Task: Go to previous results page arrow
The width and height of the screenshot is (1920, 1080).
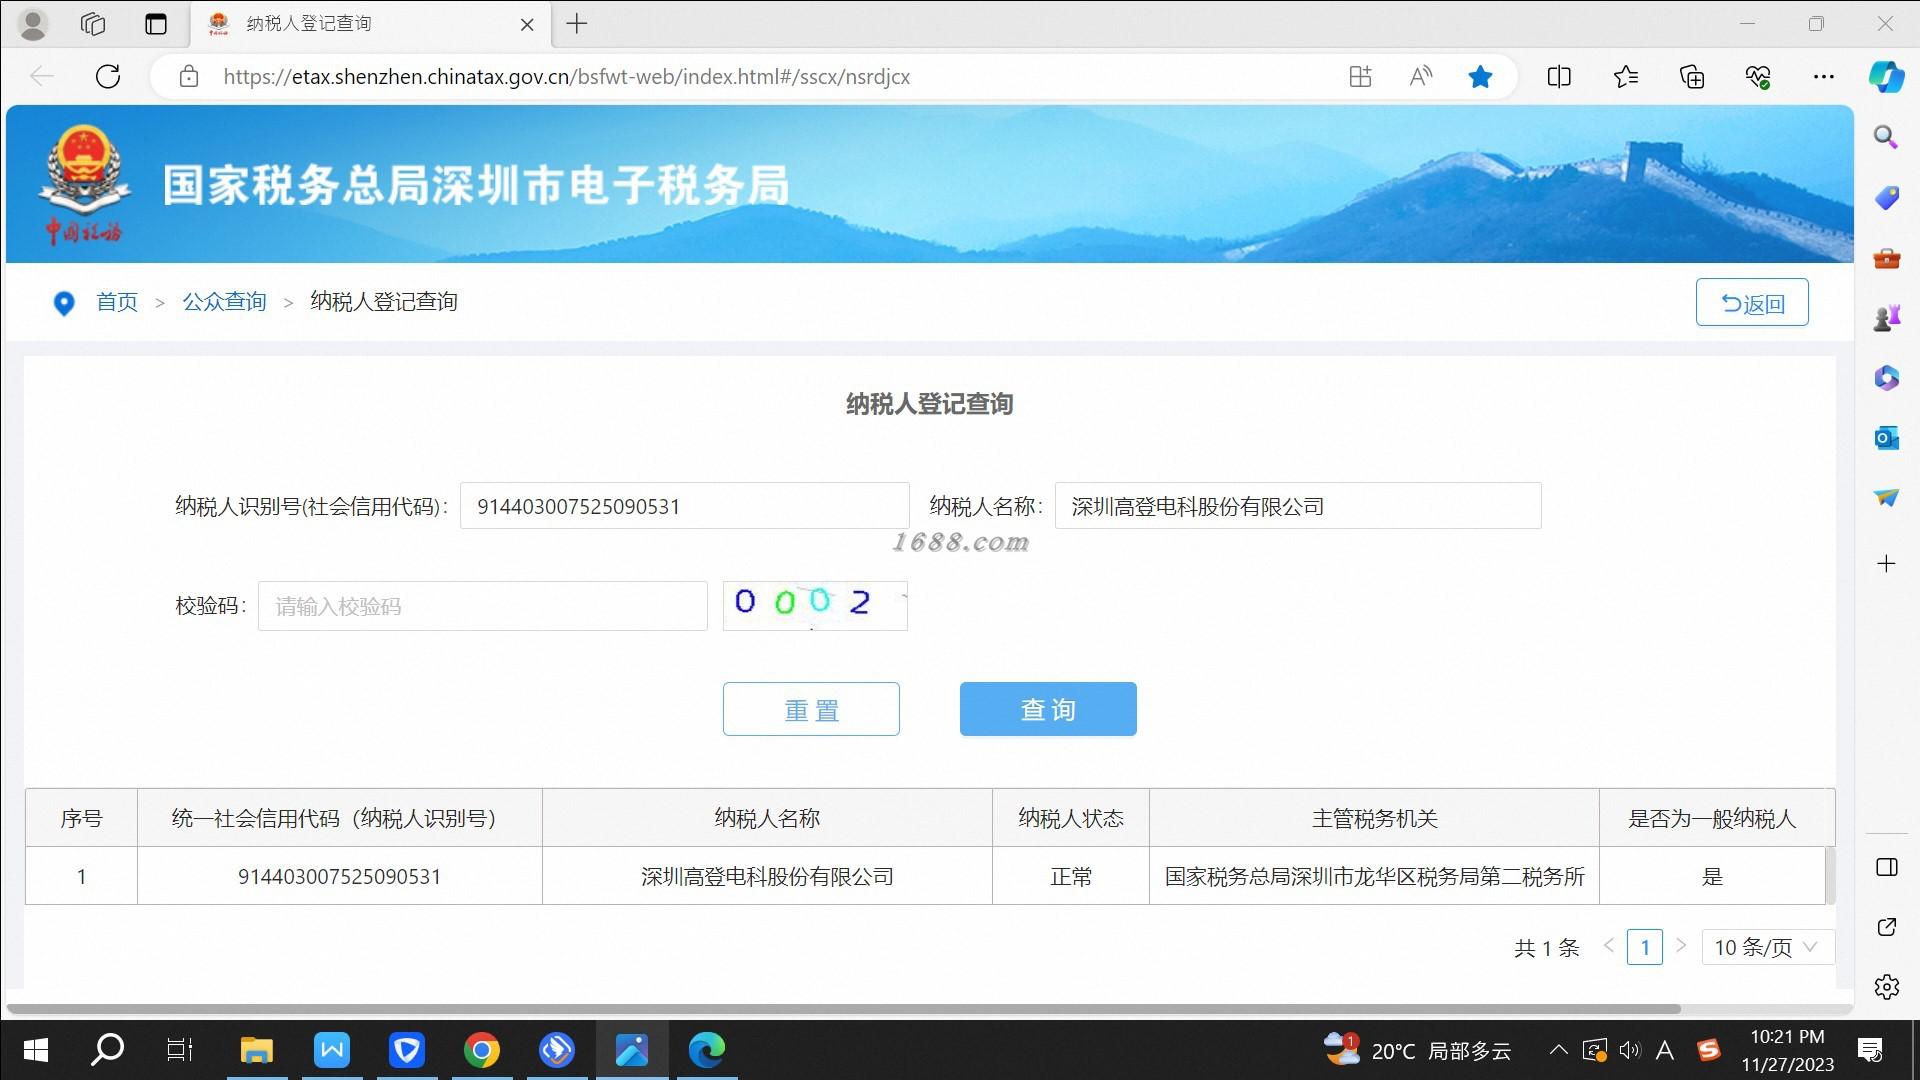Action: coord(1608,946)
